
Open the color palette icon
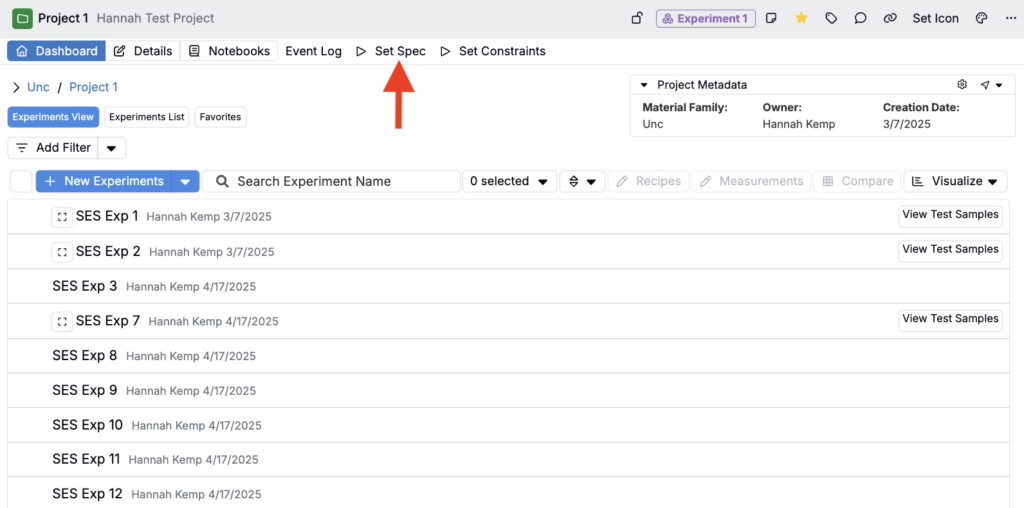pyautogui.click(x=981, y=18)
